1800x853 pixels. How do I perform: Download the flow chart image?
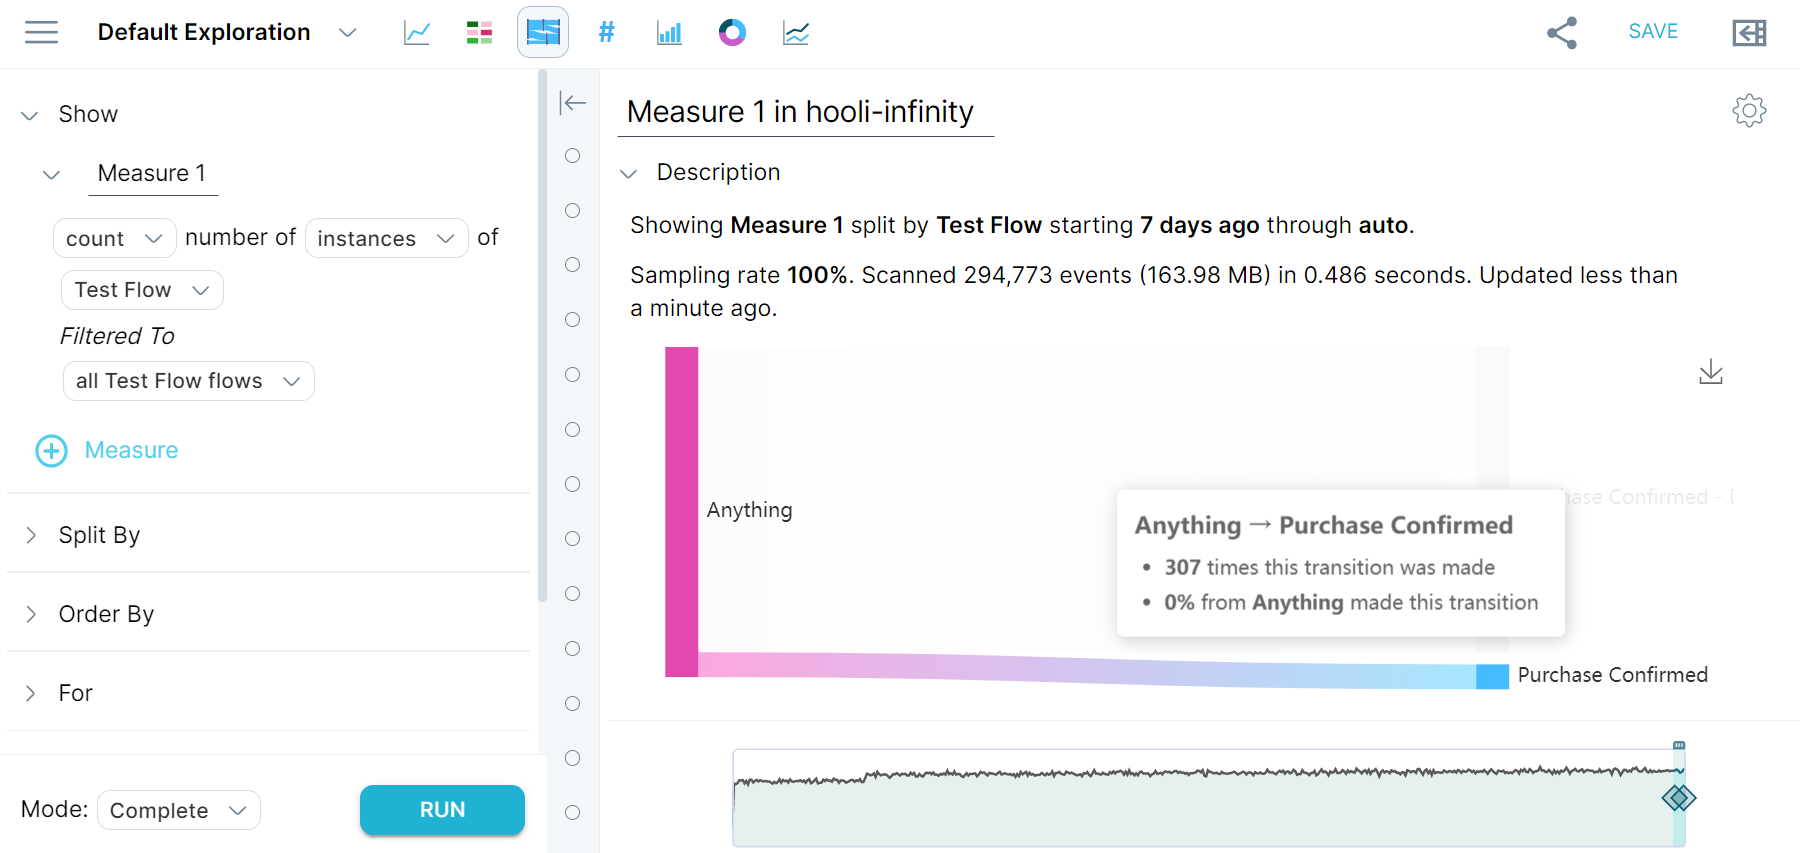[1711, 372]
